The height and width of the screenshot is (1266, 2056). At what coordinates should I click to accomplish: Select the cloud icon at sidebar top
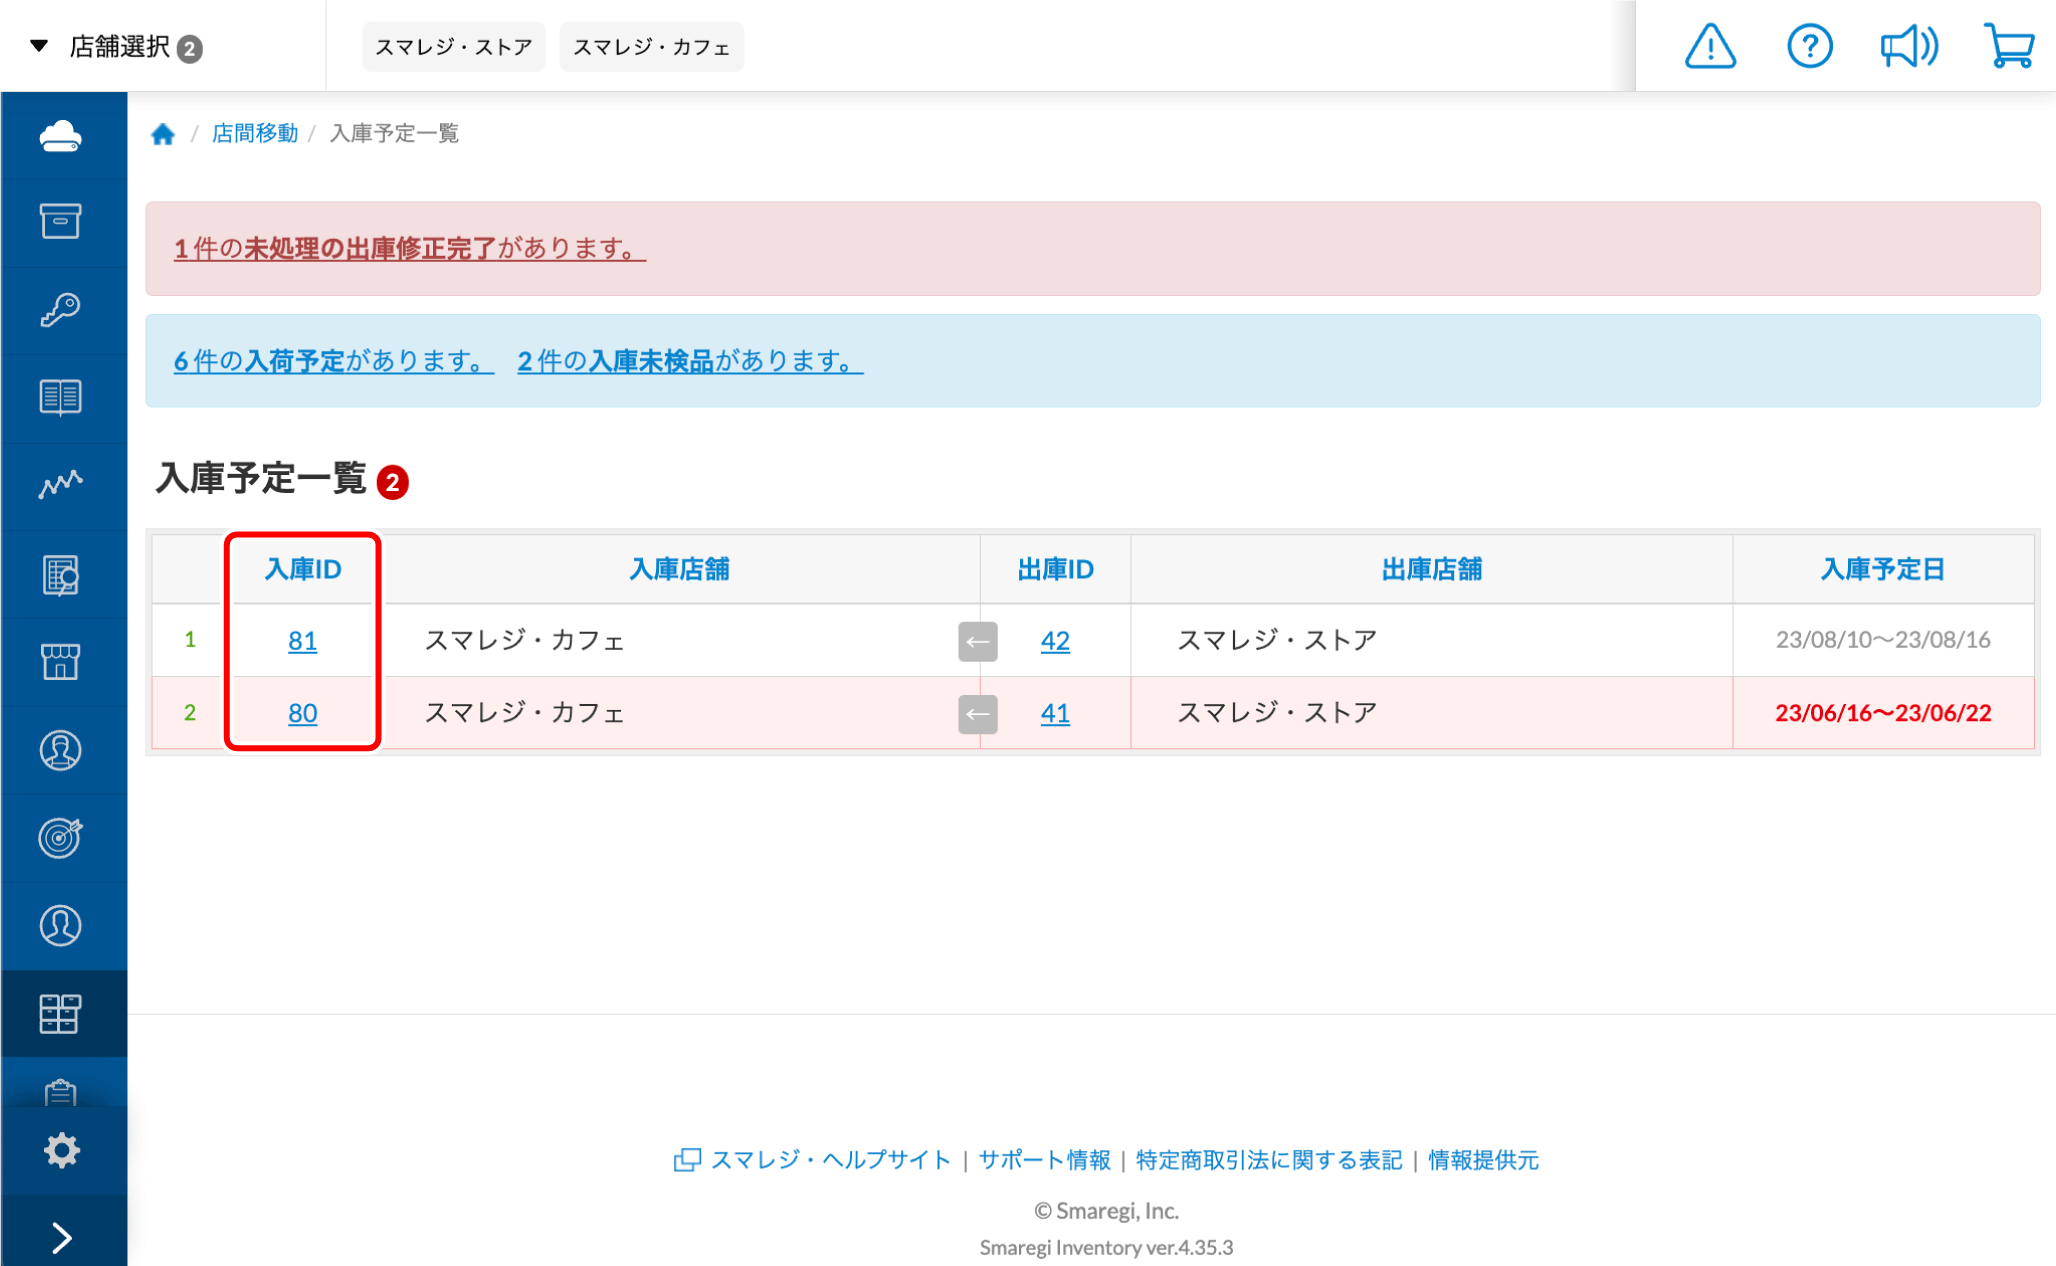point(62,135)
